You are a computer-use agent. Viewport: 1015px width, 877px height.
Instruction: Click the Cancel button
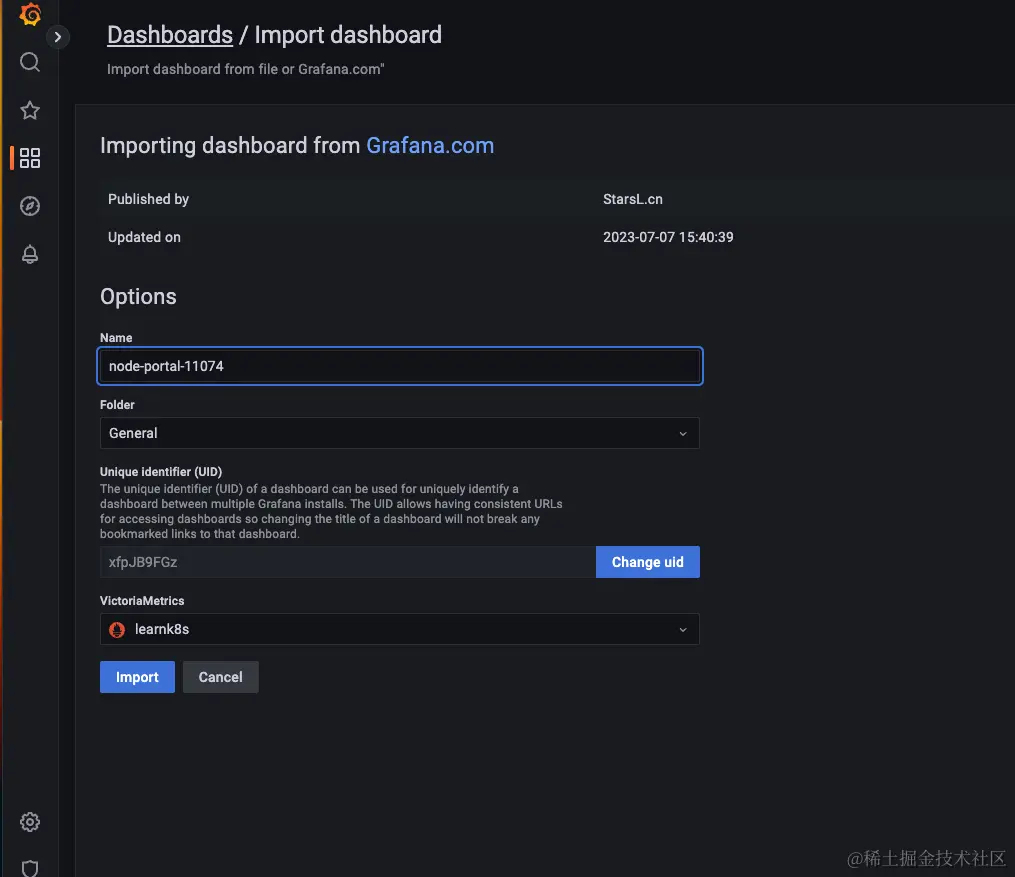point(220,677)
